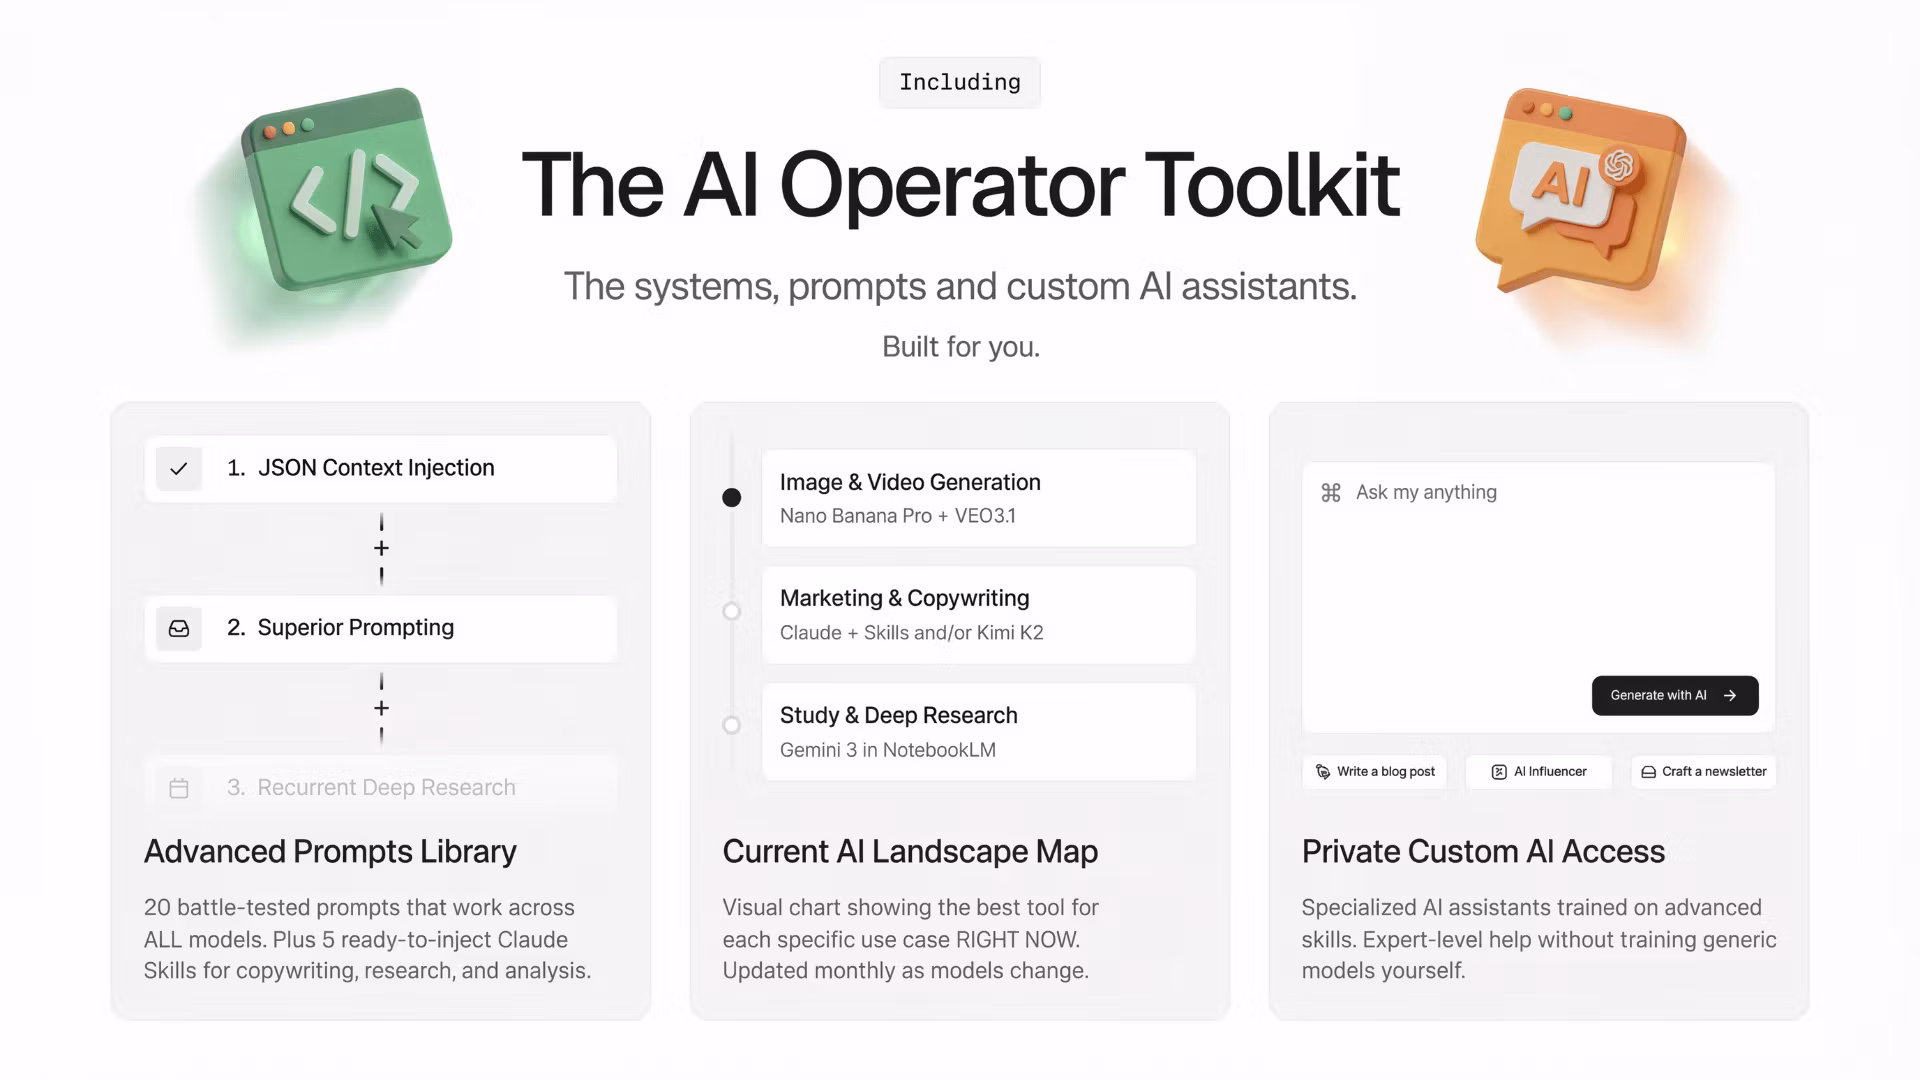The image size is (1920, 1080).
Task: Click the Current AI Landscape Map heading
Action: pyautogui.click(x=910, y=851)
